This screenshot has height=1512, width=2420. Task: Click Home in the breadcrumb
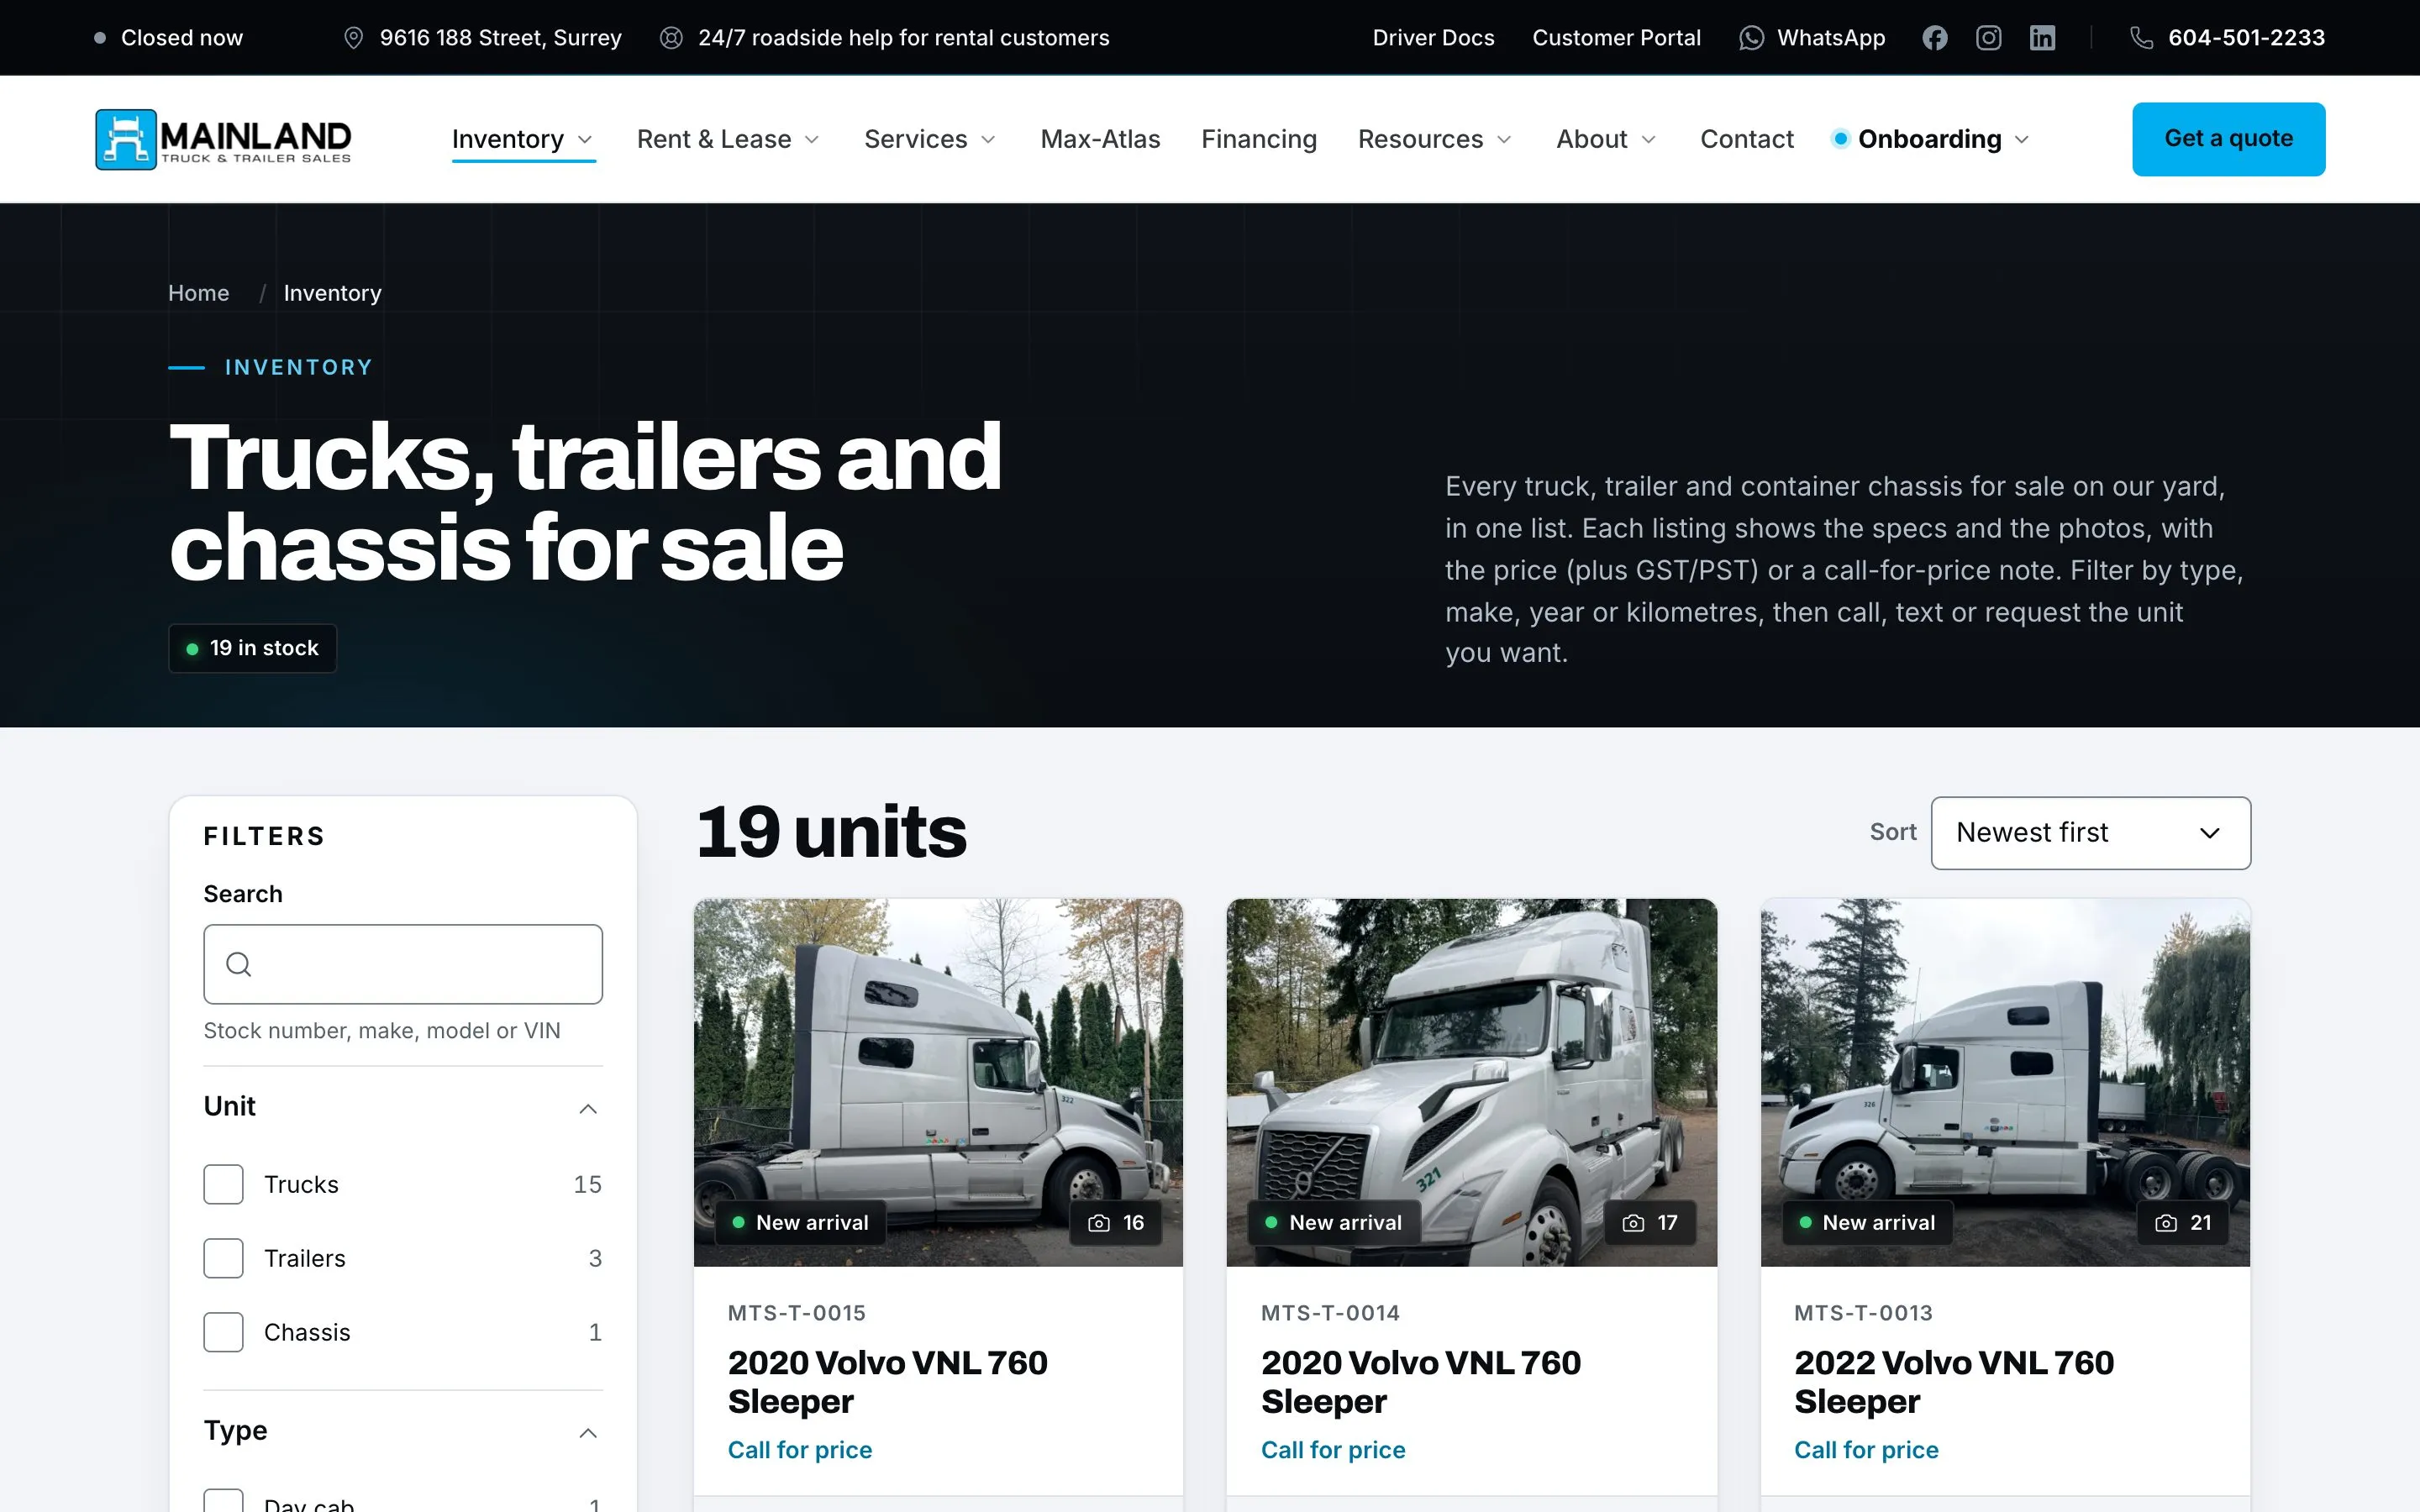[198, 293]
